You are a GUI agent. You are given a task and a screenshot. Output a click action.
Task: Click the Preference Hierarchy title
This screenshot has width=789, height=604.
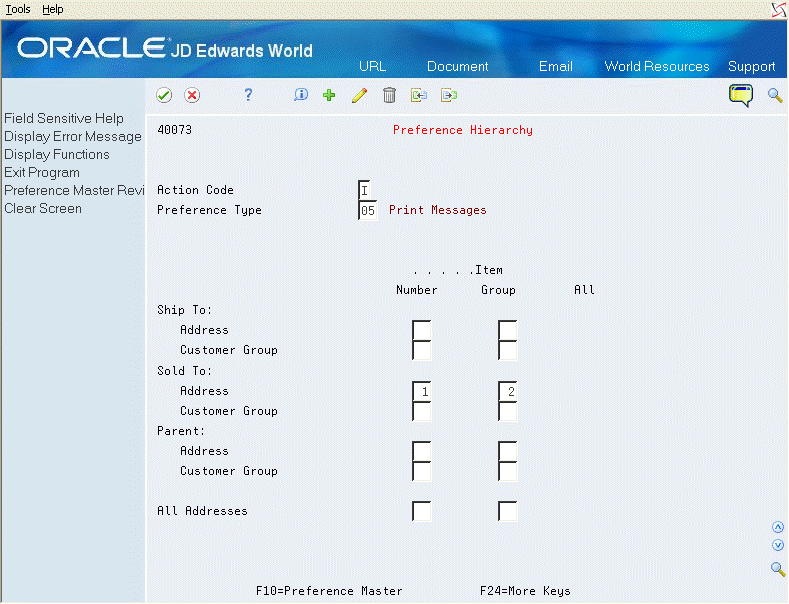tap(463, 130)
